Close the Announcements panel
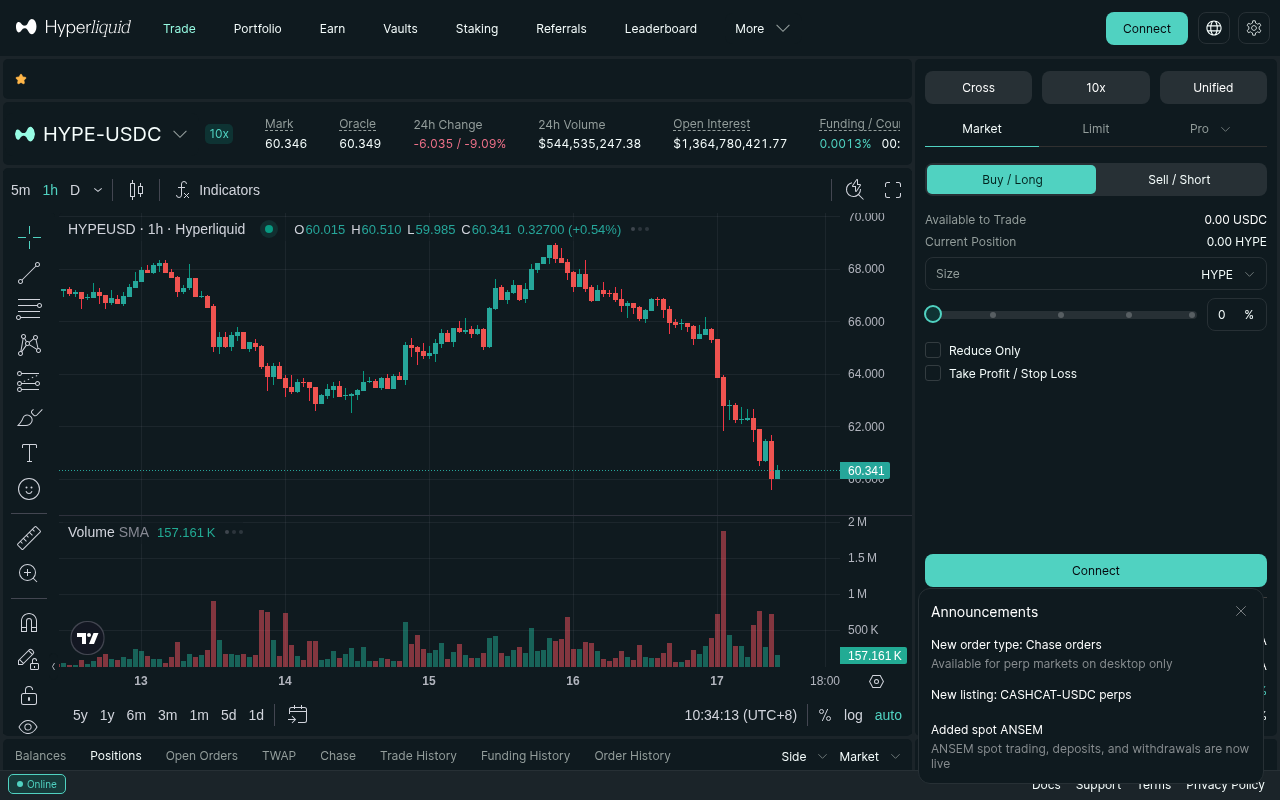 (1241, 611)
